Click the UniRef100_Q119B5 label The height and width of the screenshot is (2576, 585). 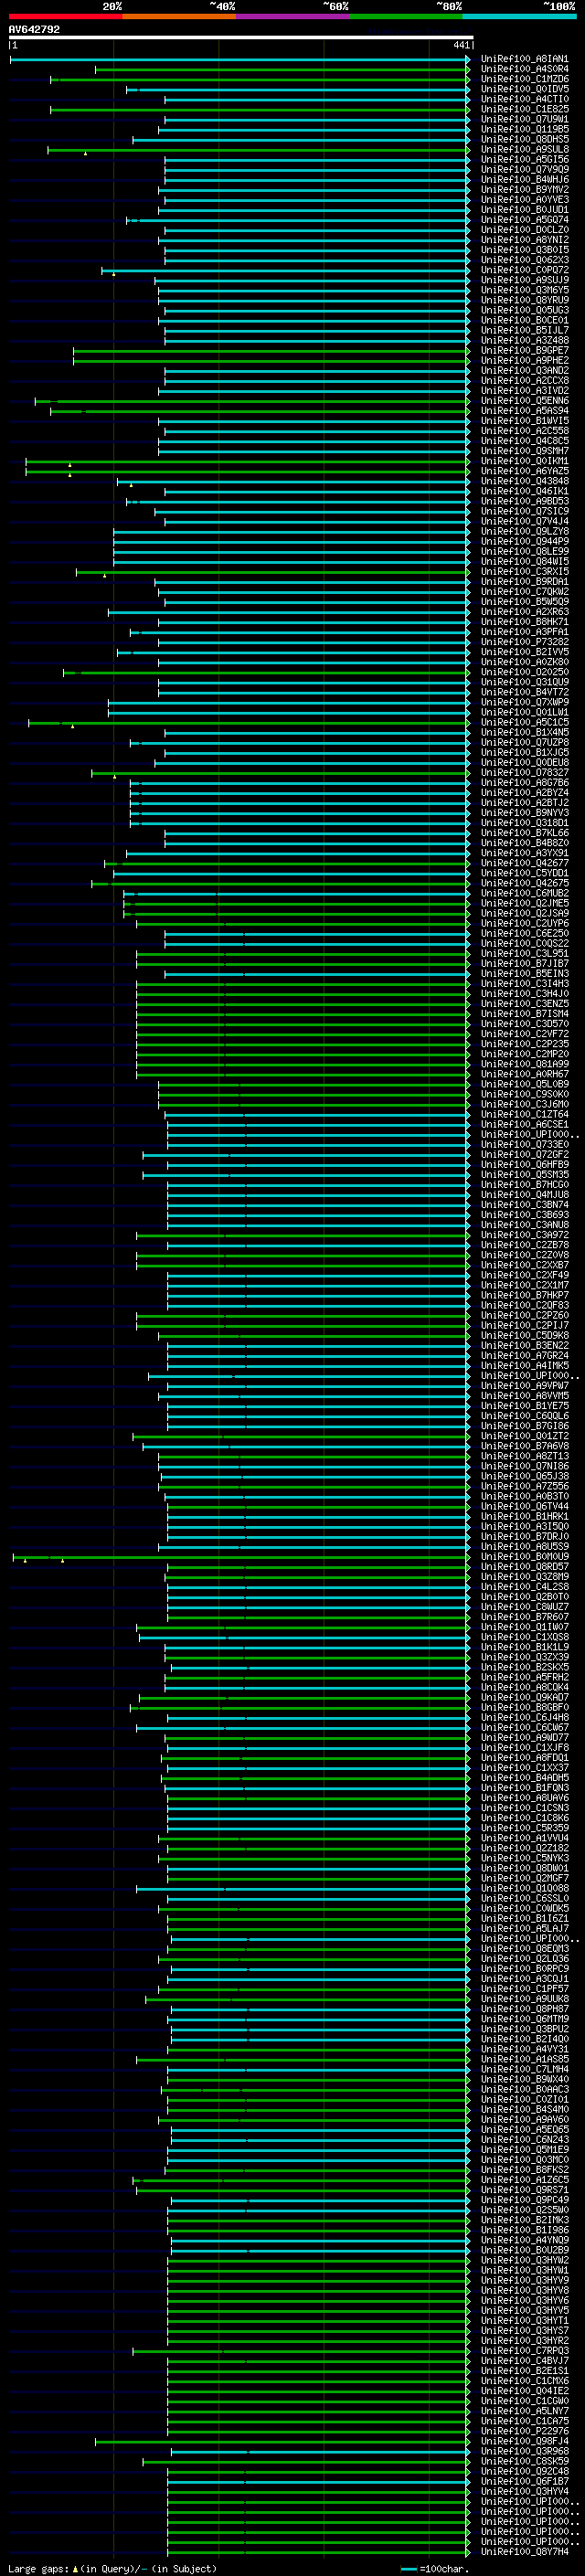pyautogui.click(x=525, y=129)
